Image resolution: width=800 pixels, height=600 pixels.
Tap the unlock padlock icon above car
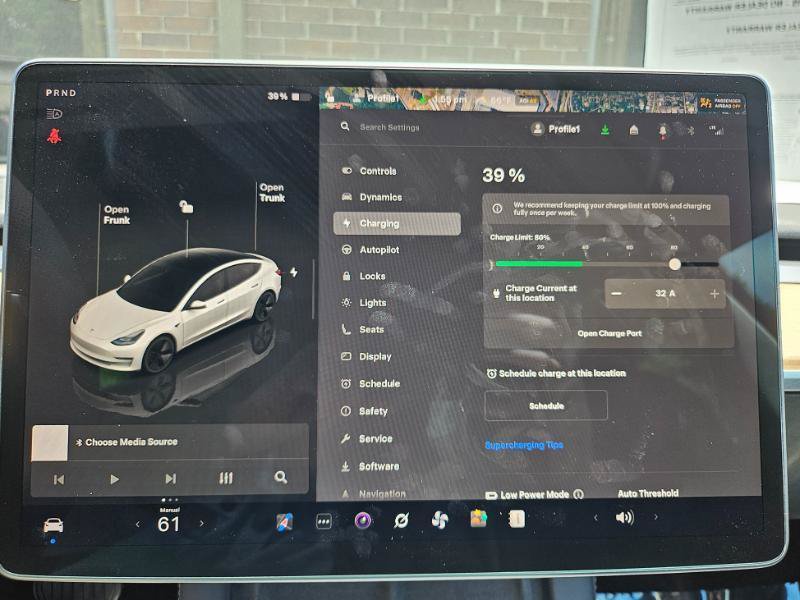(186, 207)
